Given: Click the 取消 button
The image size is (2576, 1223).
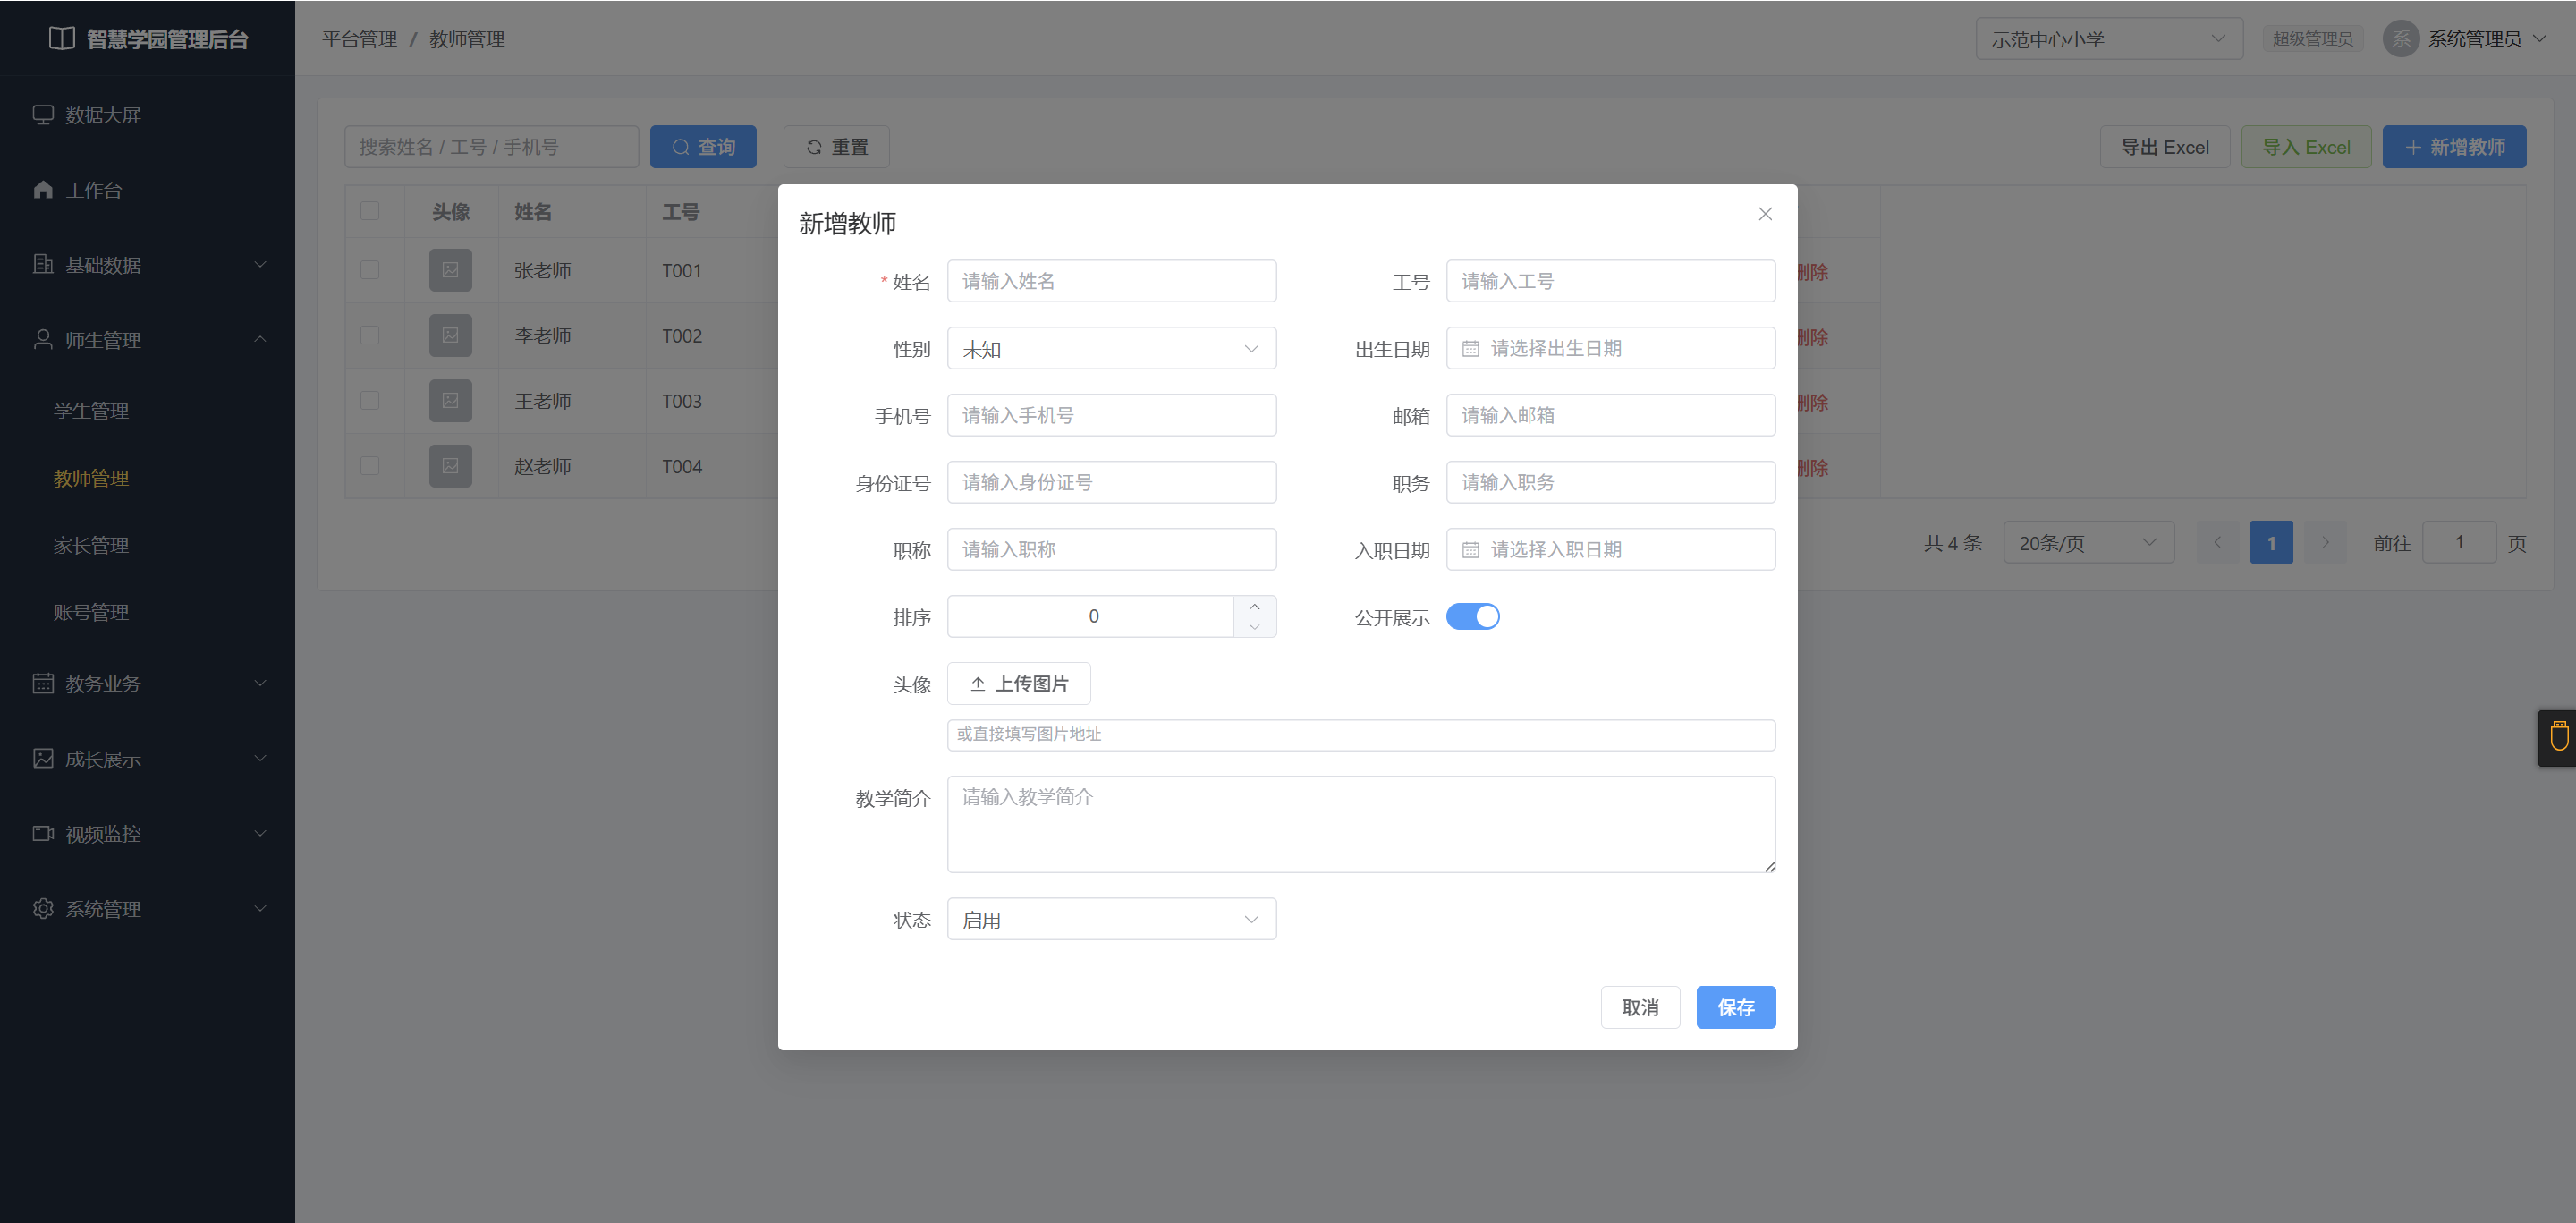Looking at the screenshot, I should click(x=1640, y=1008).
